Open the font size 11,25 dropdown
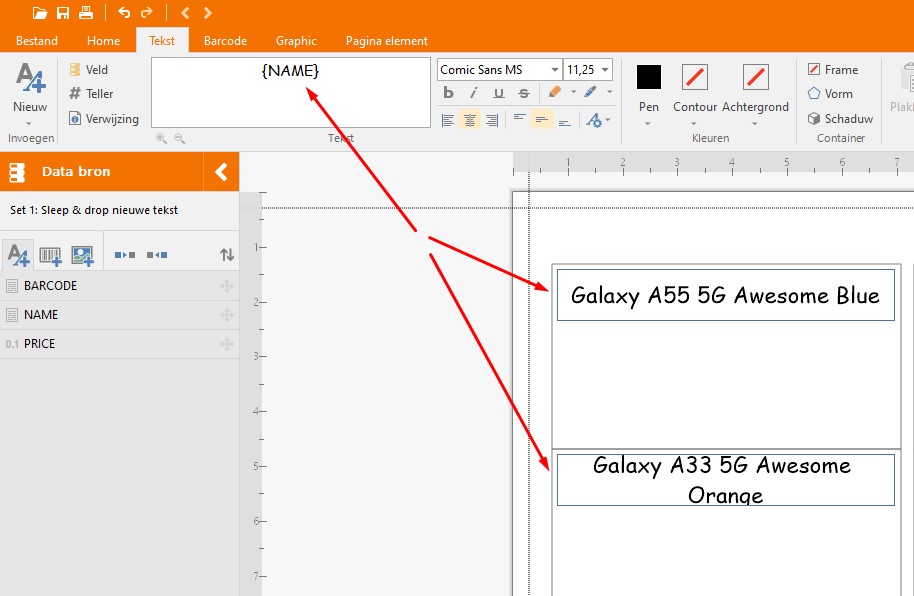 click(605, 70)
